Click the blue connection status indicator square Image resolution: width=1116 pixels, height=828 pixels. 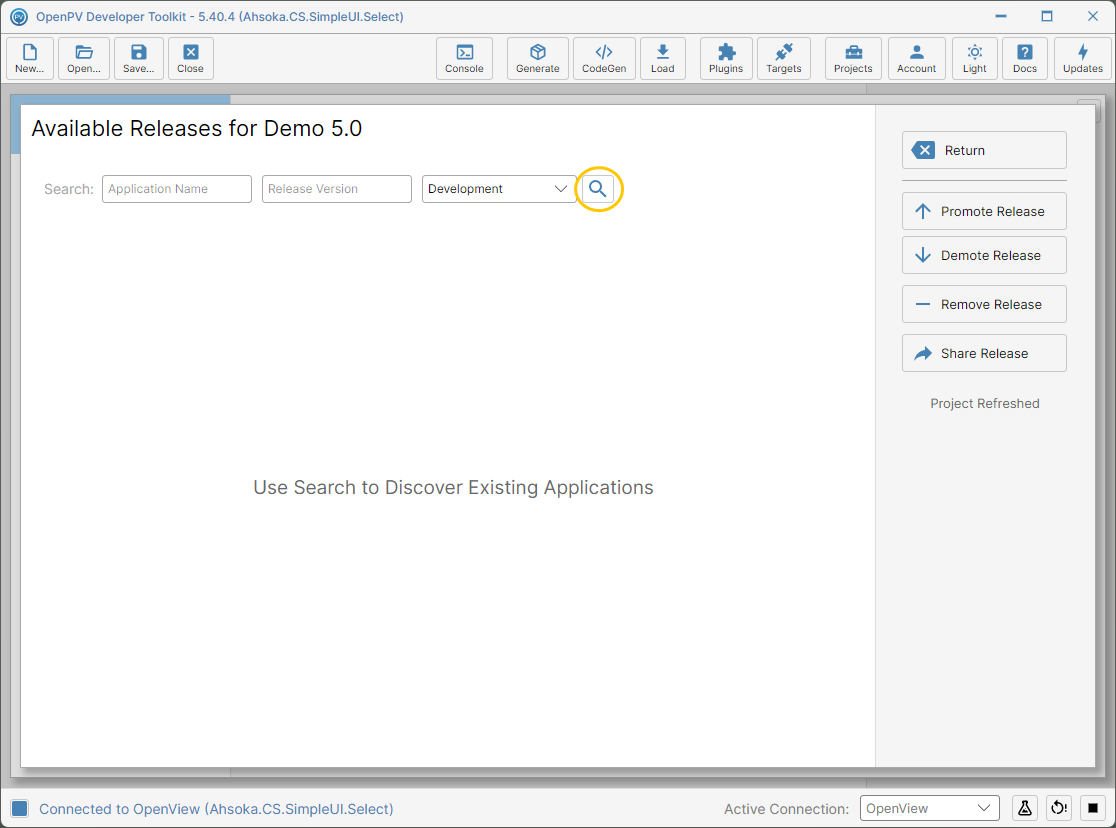tap(19, 808)
